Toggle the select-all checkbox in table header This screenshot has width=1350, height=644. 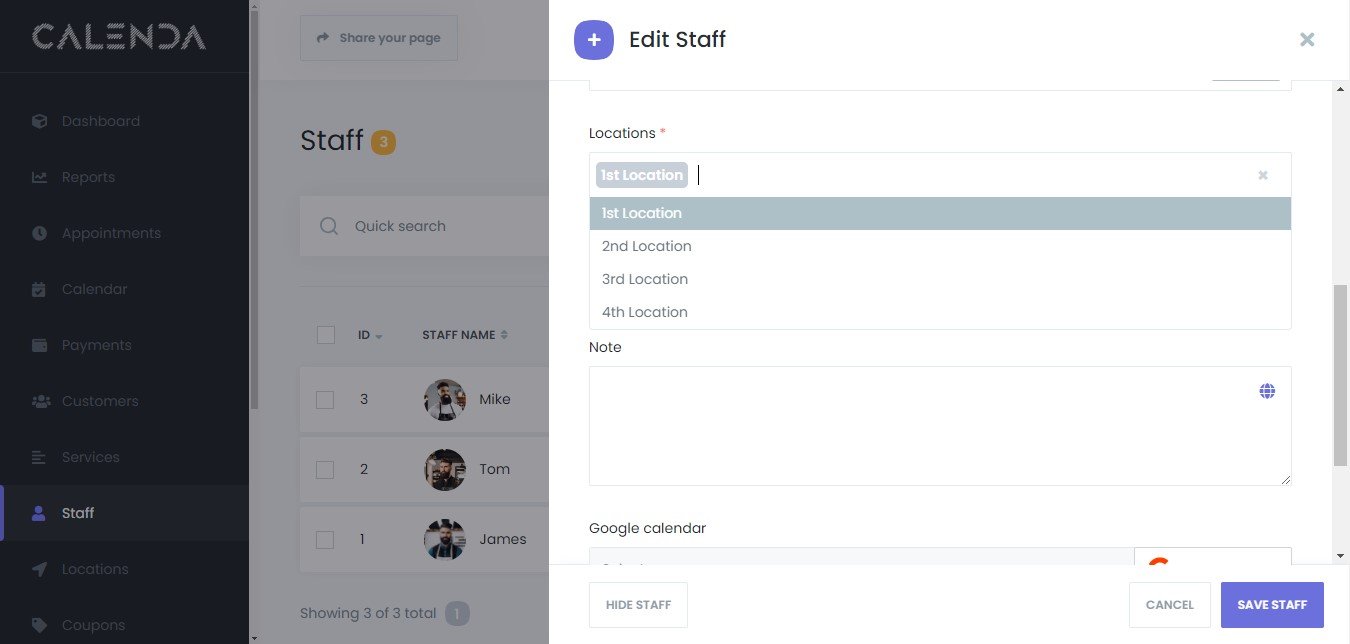coord(325,335)
